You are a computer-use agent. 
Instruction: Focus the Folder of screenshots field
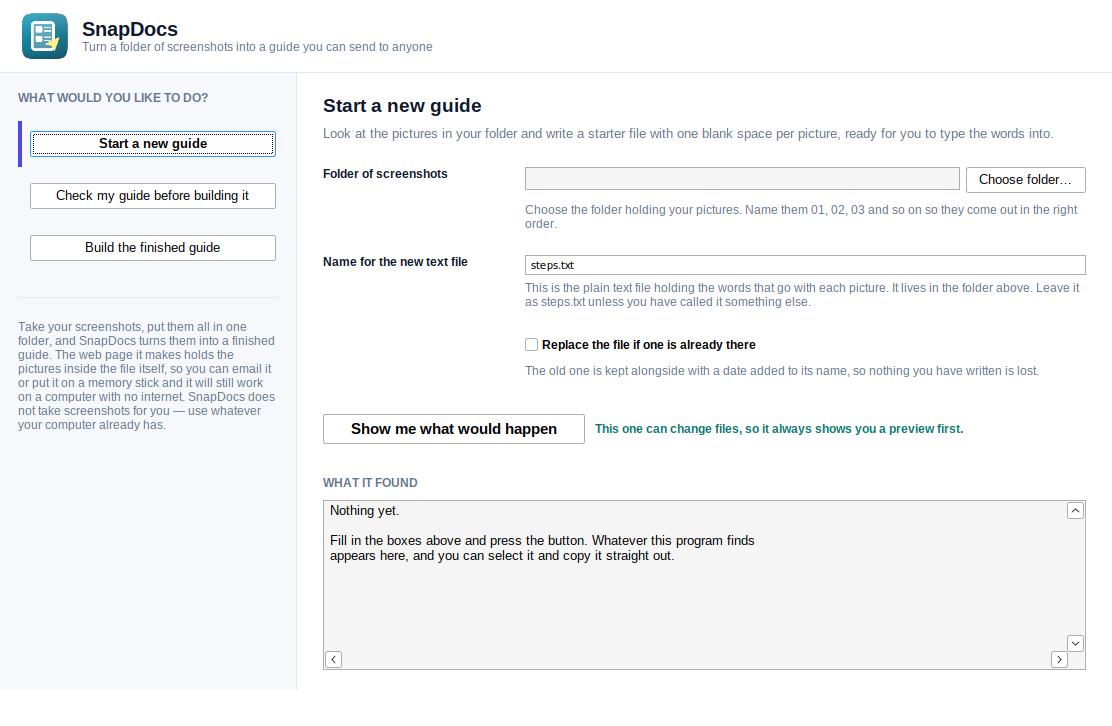[742, 179]
